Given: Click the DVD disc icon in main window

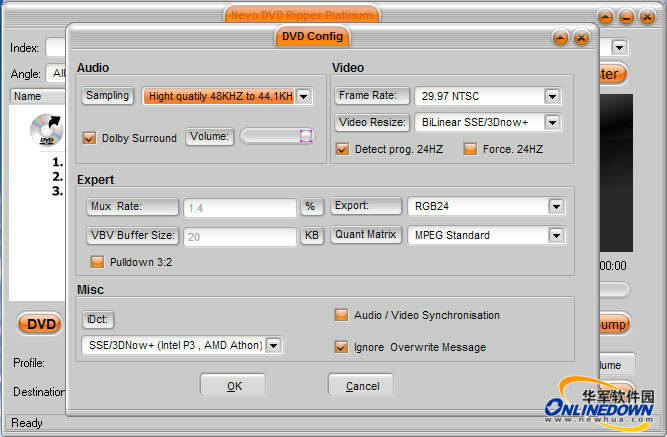Looking at the screenshot, I should point(46,129).
